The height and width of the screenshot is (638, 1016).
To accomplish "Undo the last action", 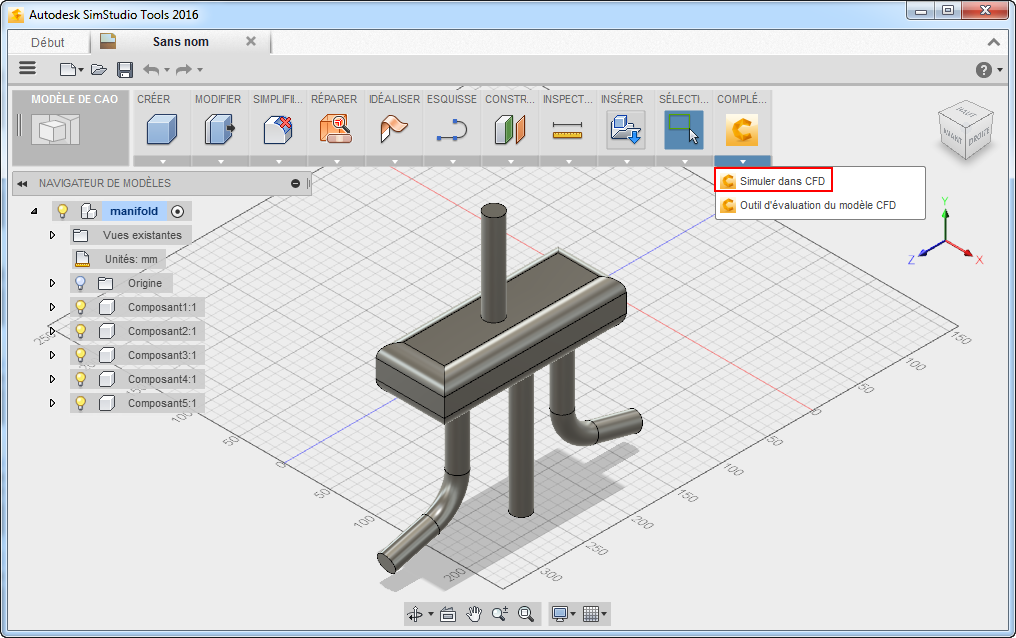I will (x=151, y=69).
